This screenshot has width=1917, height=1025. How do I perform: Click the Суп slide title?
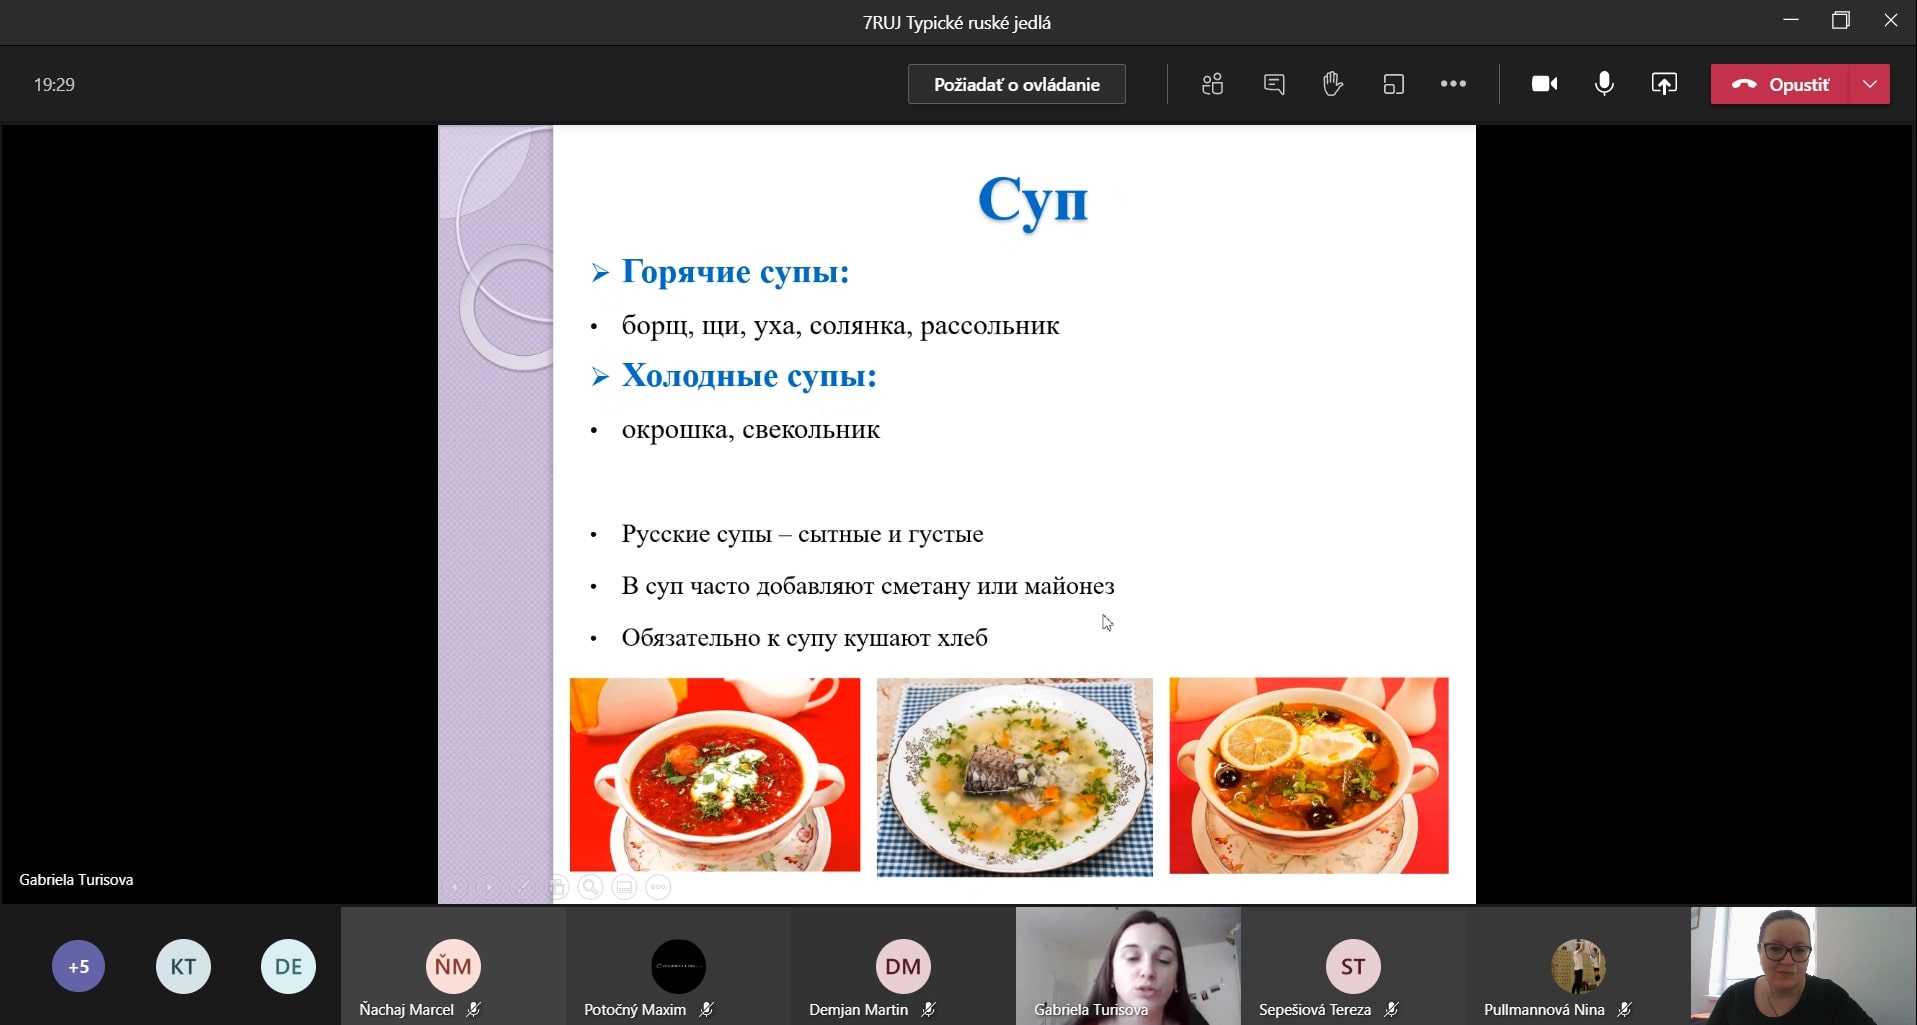1032,201
